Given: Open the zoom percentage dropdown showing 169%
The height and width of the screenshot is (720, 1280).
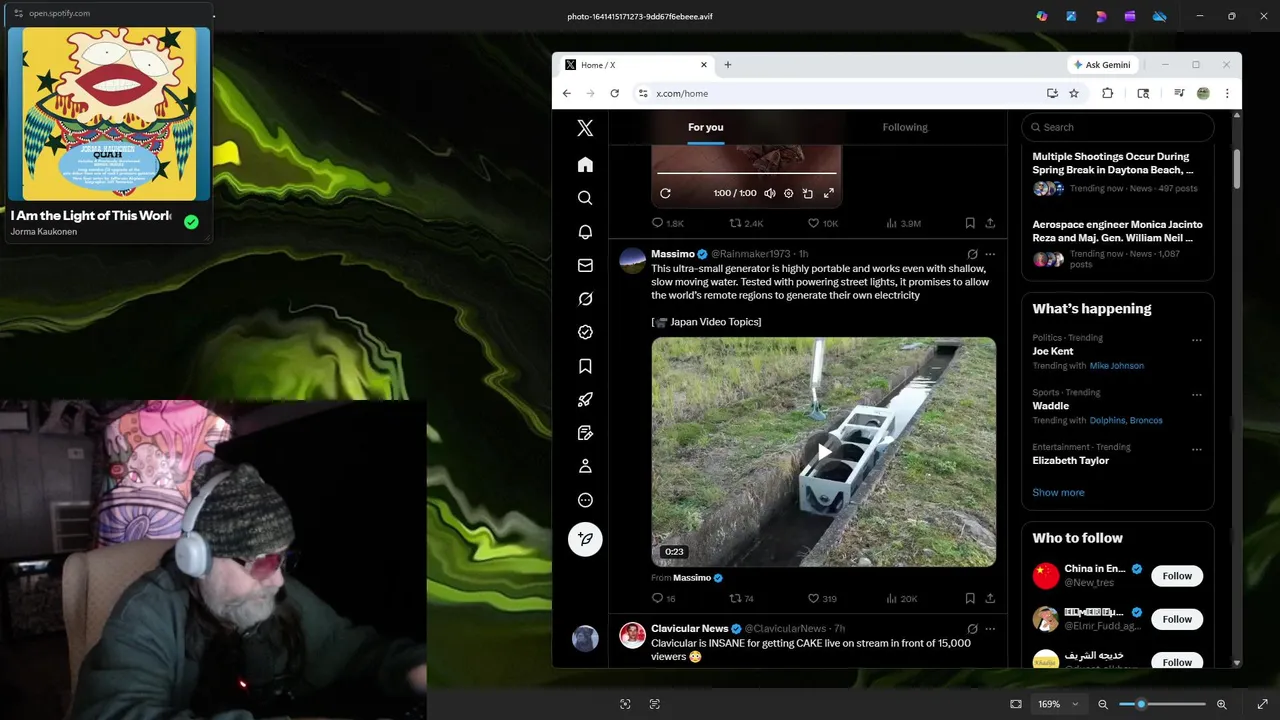Looking at the screenshot, I should tap(1058, 704).
